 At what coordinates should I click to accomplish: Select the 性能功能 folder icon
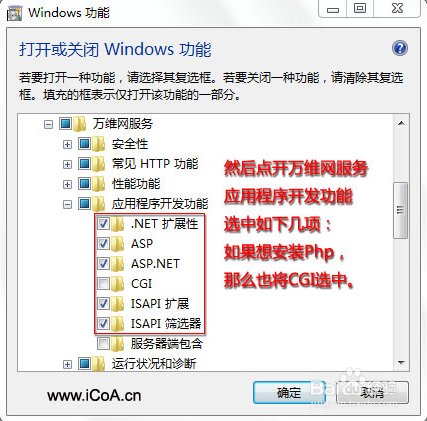pos(99,184)
